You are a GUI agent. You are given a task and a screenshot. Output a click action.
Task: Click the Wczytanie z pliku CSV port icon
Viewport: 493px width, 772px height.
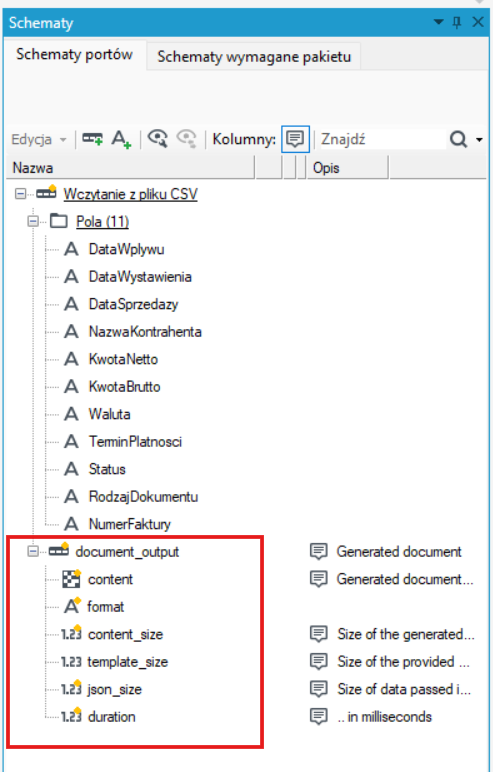[x=46, y=193]
